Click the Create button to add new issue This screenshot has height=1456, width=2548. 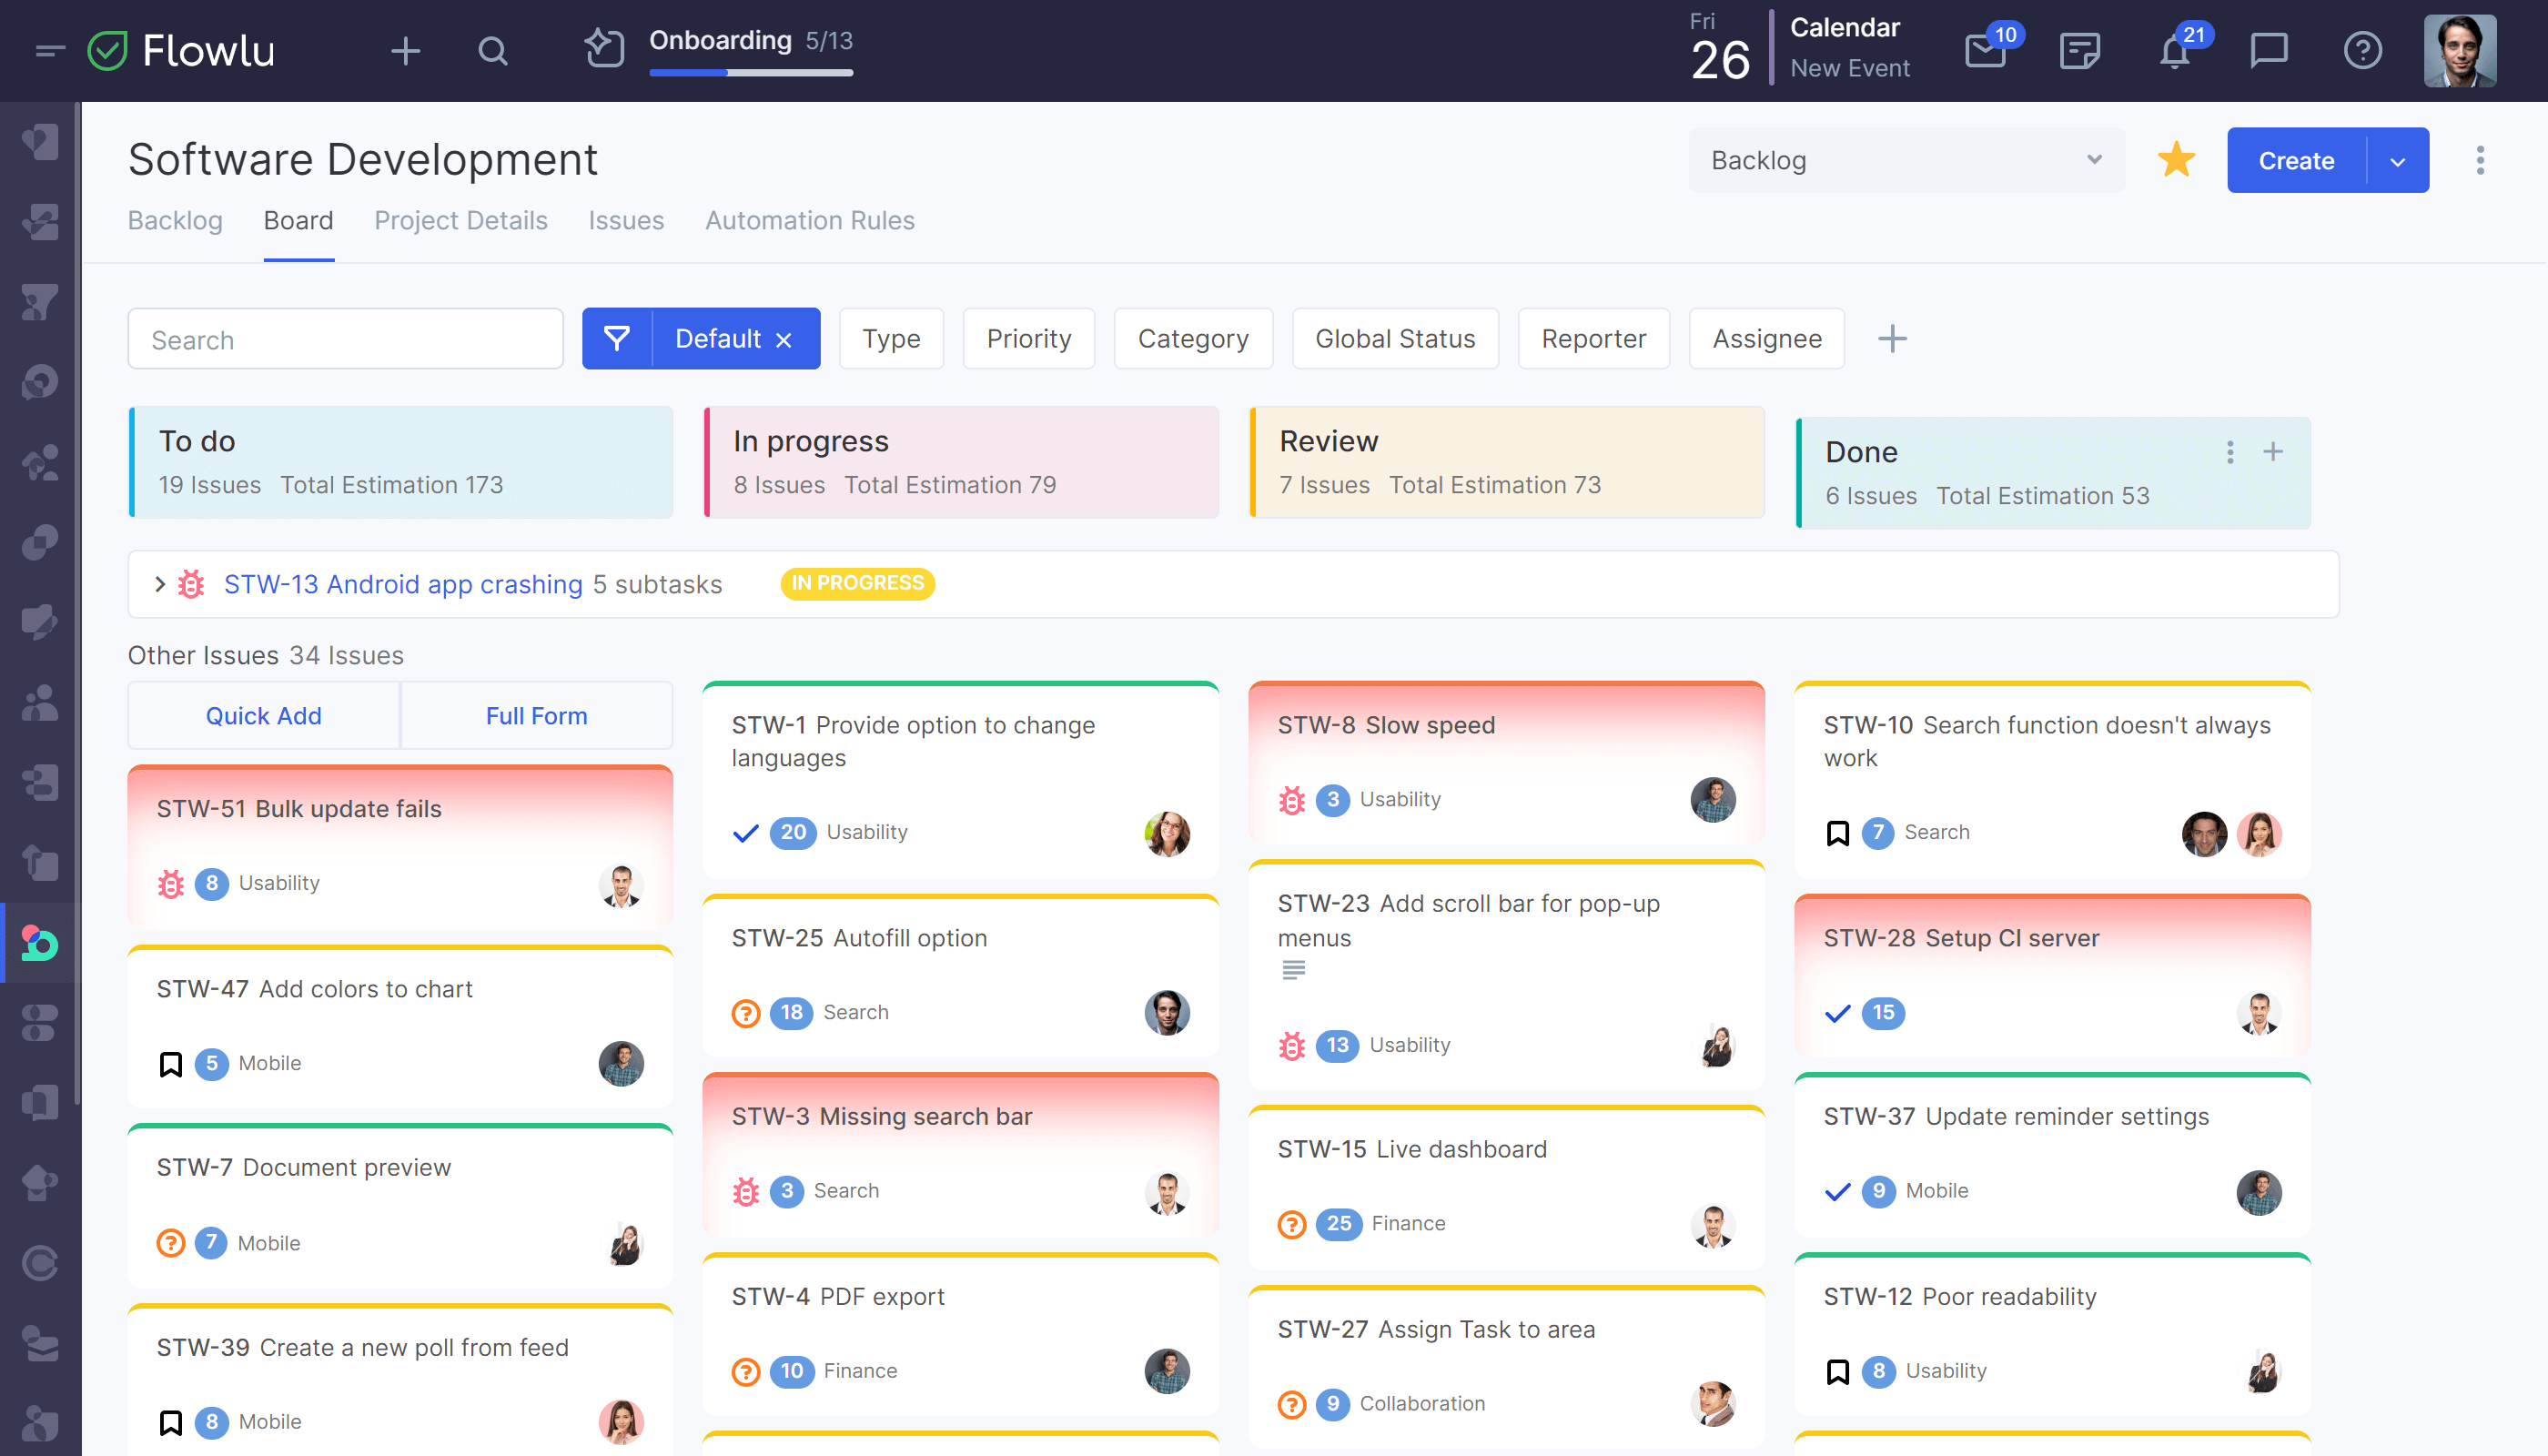click(x=2296, y=159)
